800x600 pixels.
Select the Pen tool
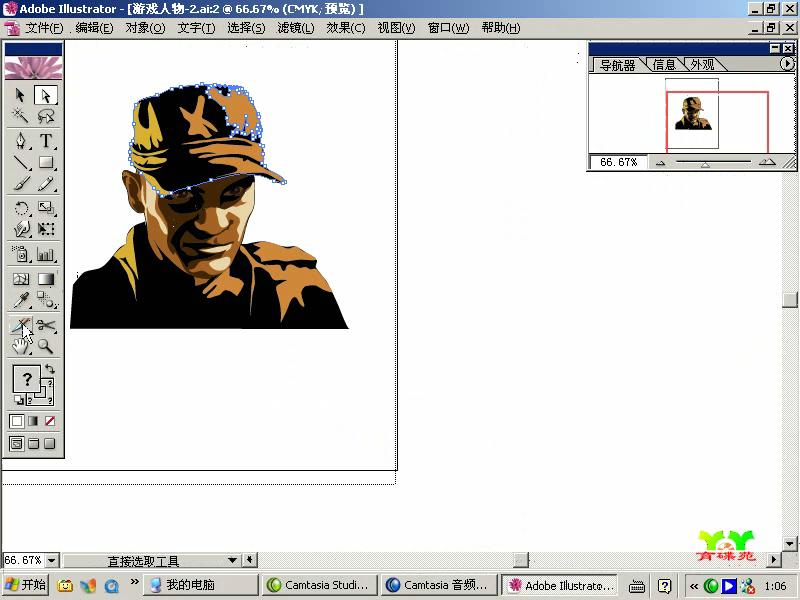point(20,140)
